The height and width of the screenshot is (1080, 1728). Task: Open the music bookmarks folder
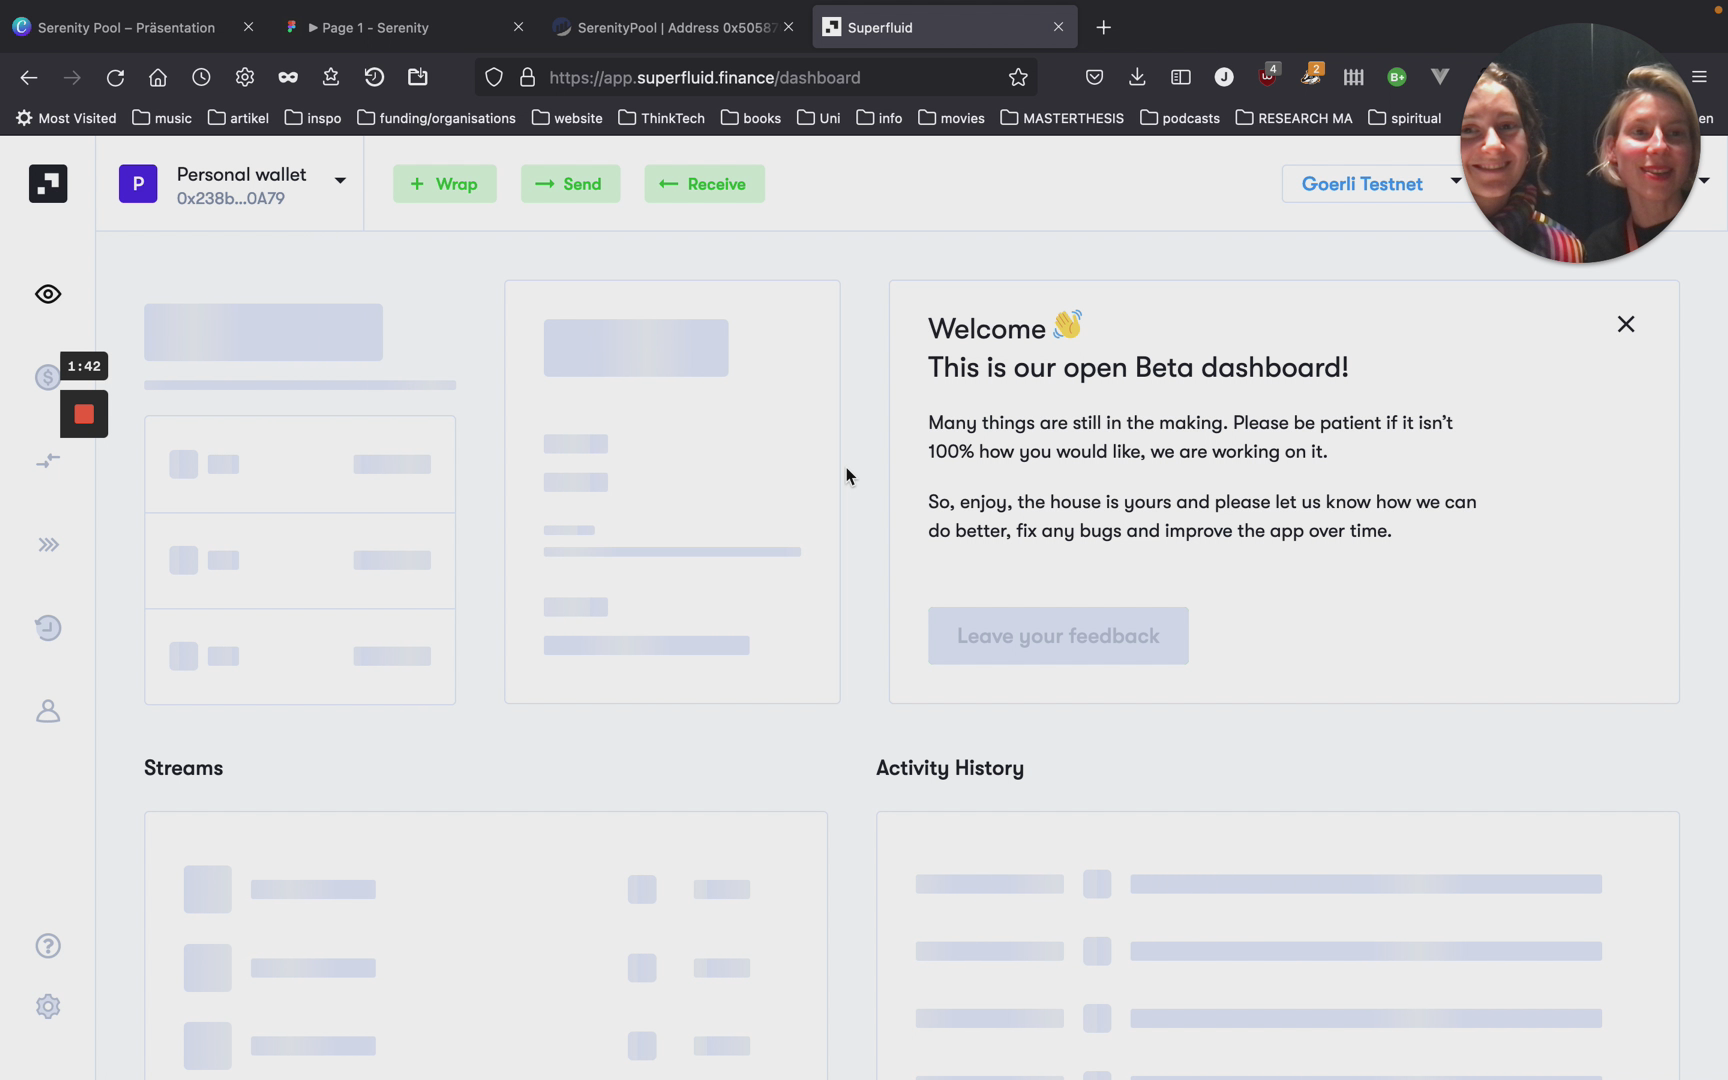tap(162, 118)
